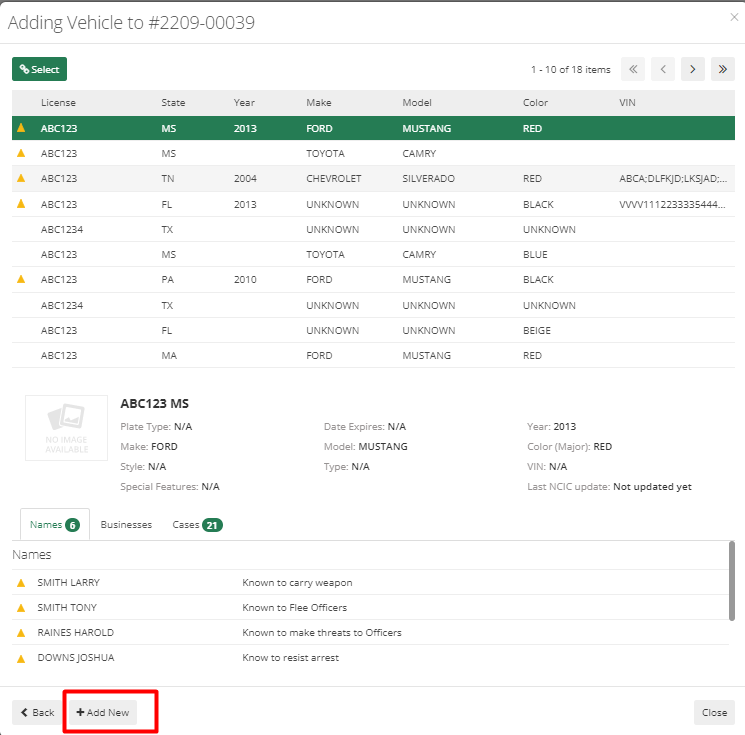This screenshot has width=745, height=735.
Task: Click the Add New button
Action: pos(103,712)
